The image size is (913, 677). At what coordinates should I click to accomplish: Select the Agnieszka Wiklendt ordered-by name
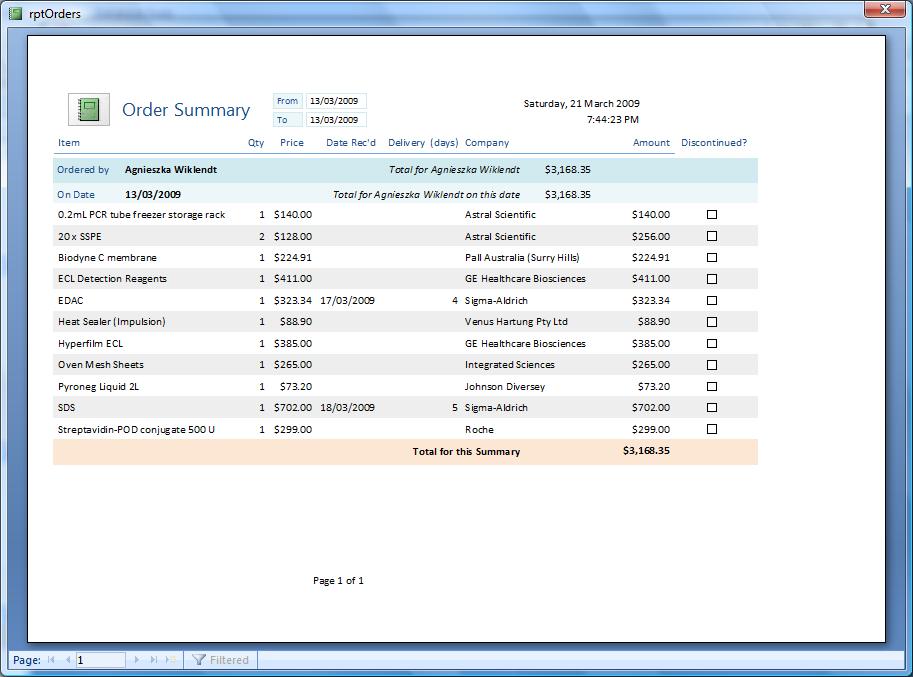point(171,170)
